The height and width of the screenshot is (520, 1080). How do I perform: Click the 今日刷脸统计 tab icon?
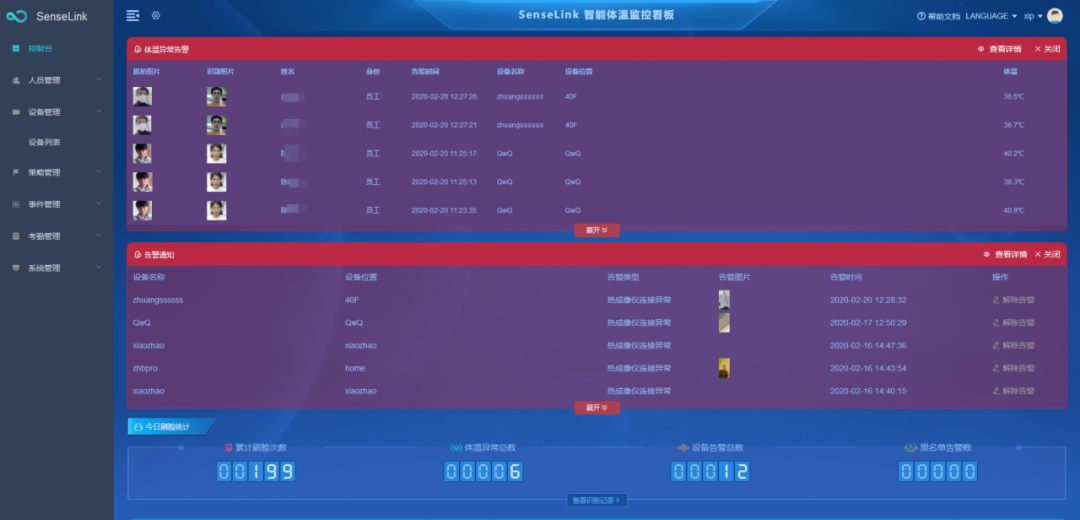138,427
